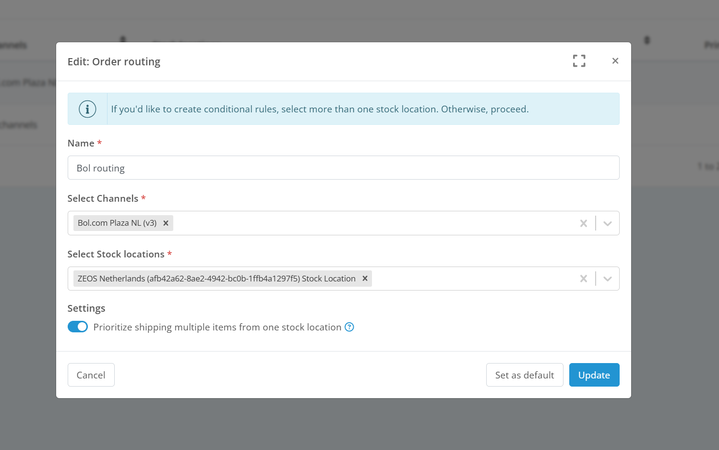Toggle prioritize shipping from one stock location
719x450 pixels.
coord(77,327)
